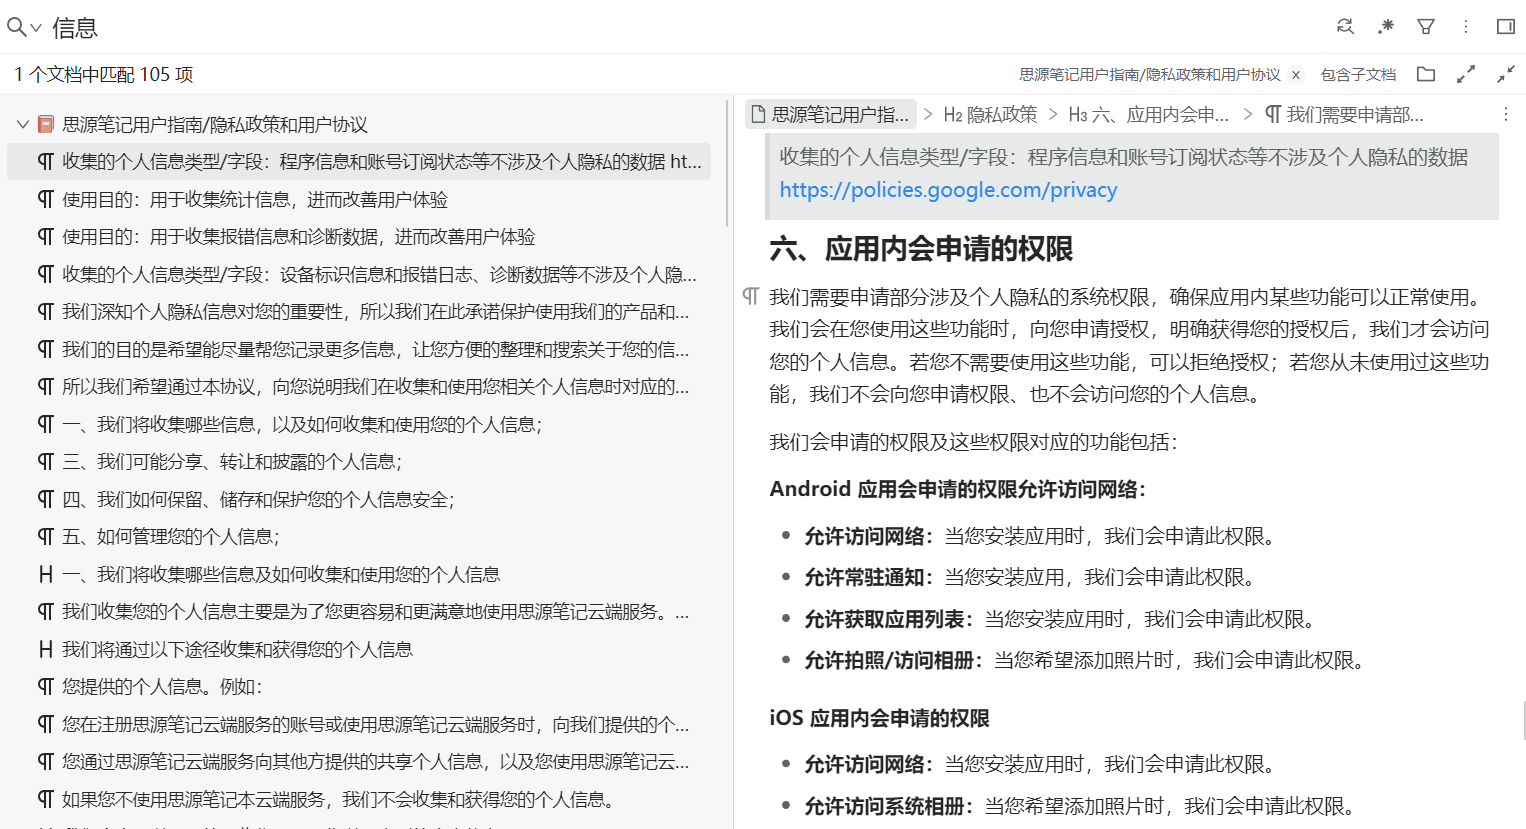
Task: Open the search method regex asterisk icon
Action: (x=1385, y=27)
